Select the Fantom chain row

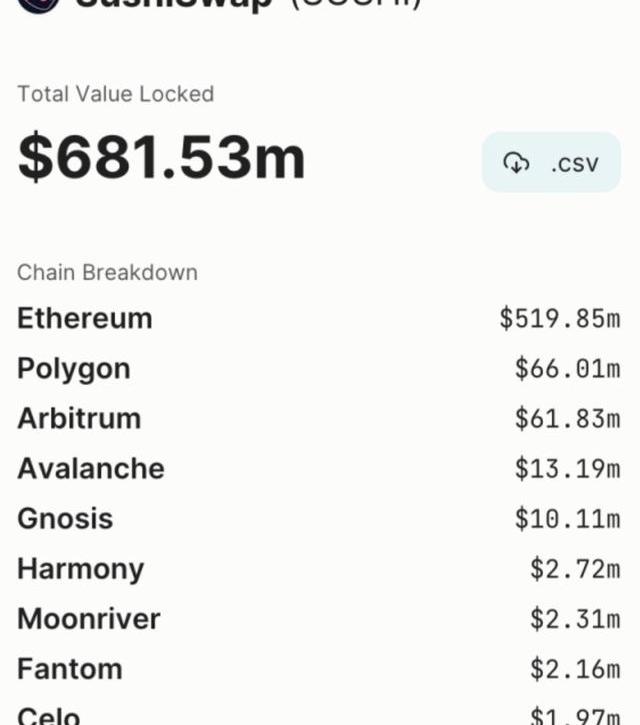coord(319,669)
